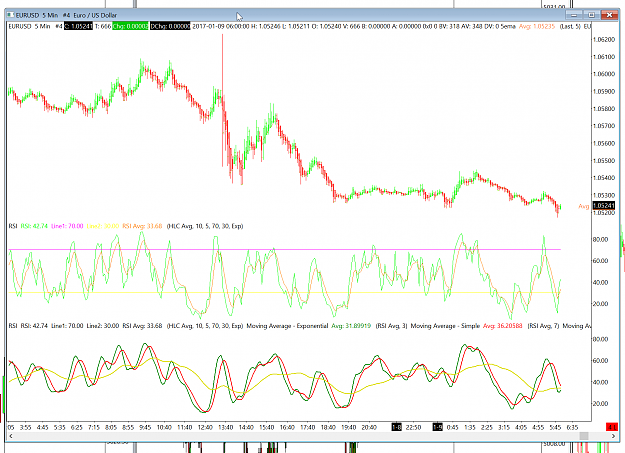Image resolution: width=625 pixels, height=453 pixels.
Task: Click the red Avg: 36.20588 label in lower panel
Action: coord(503,326)
